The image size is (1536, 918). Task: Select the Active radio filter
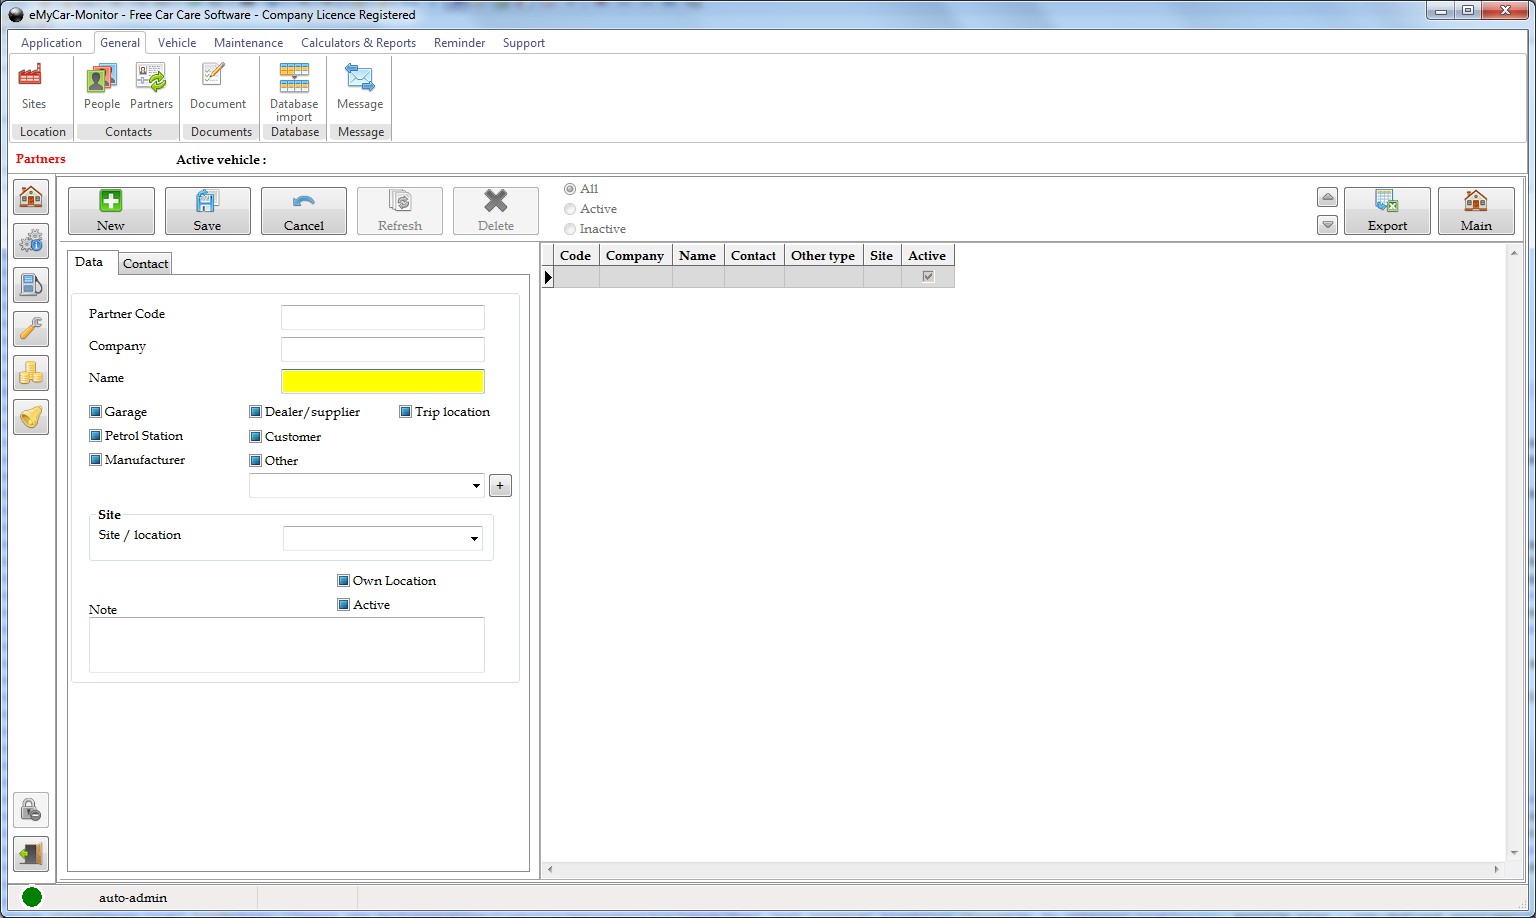[x=570, y=209]
